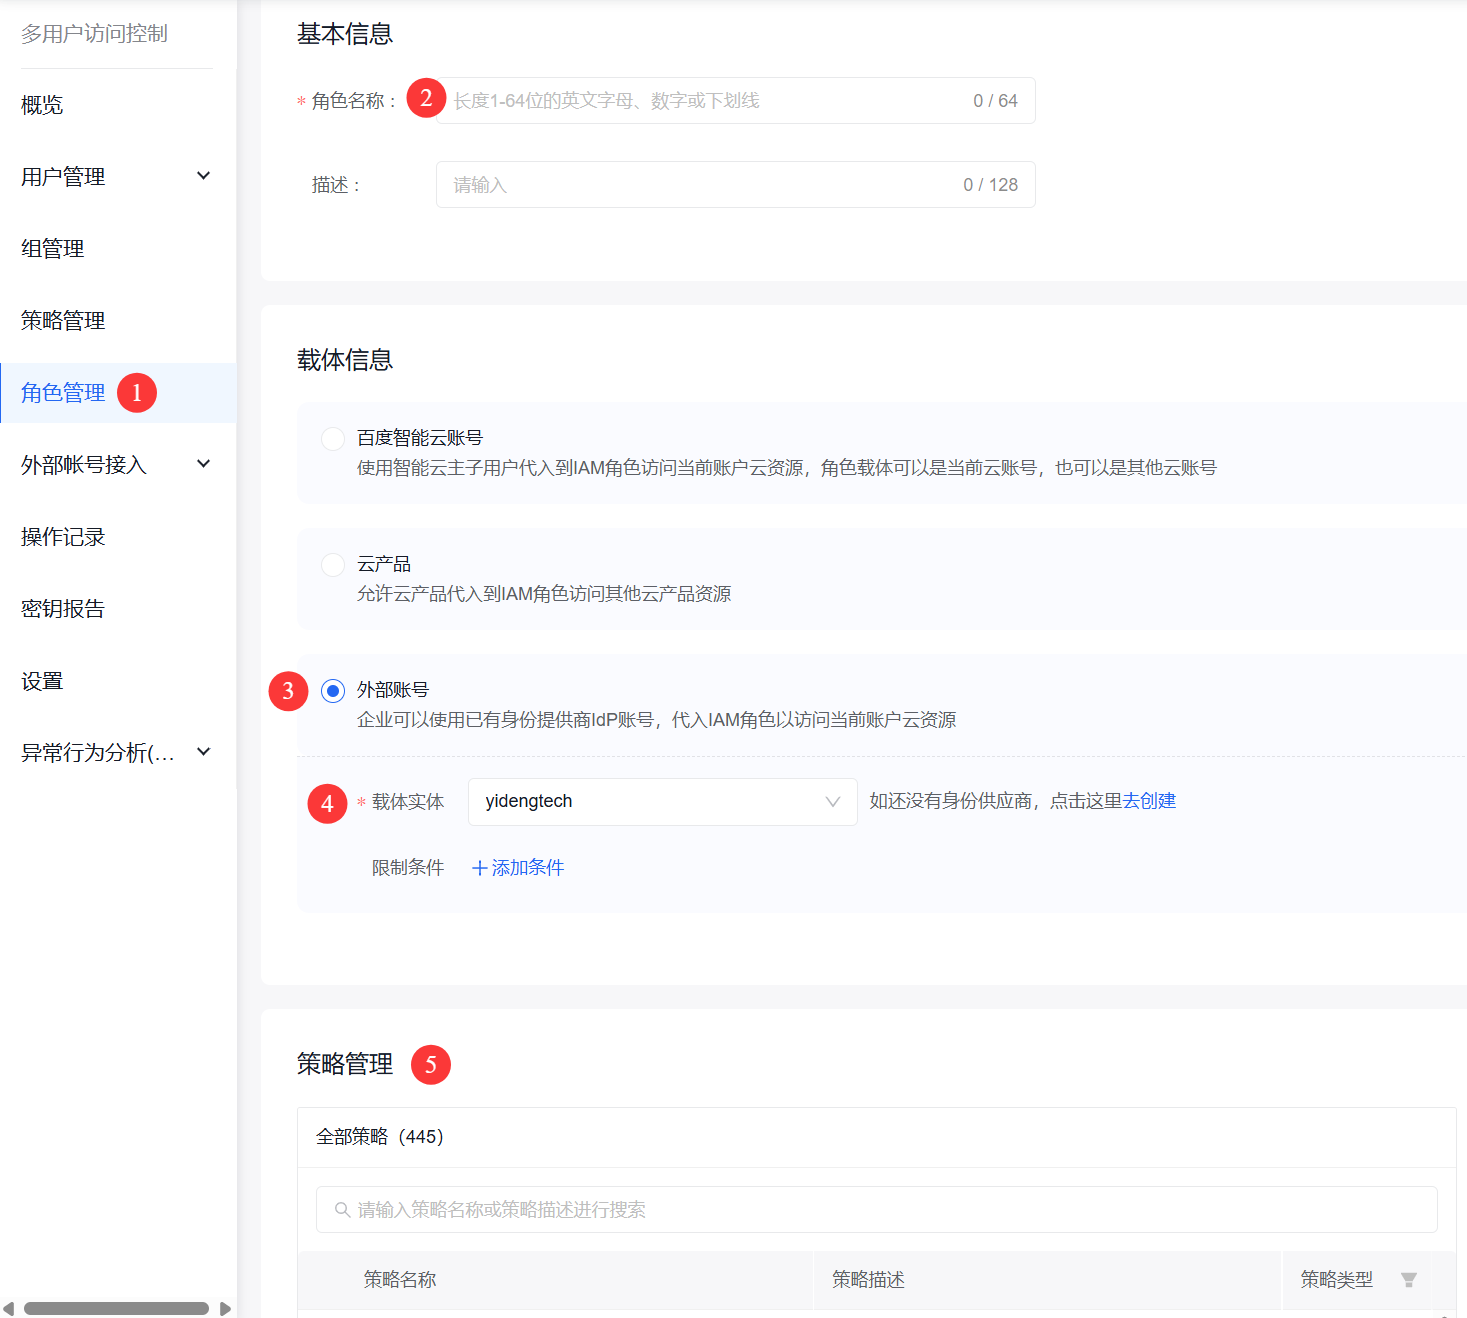Click the filter icon beside 策略类型
1467x1318 pixels.
click(x=1408, y=1280)
